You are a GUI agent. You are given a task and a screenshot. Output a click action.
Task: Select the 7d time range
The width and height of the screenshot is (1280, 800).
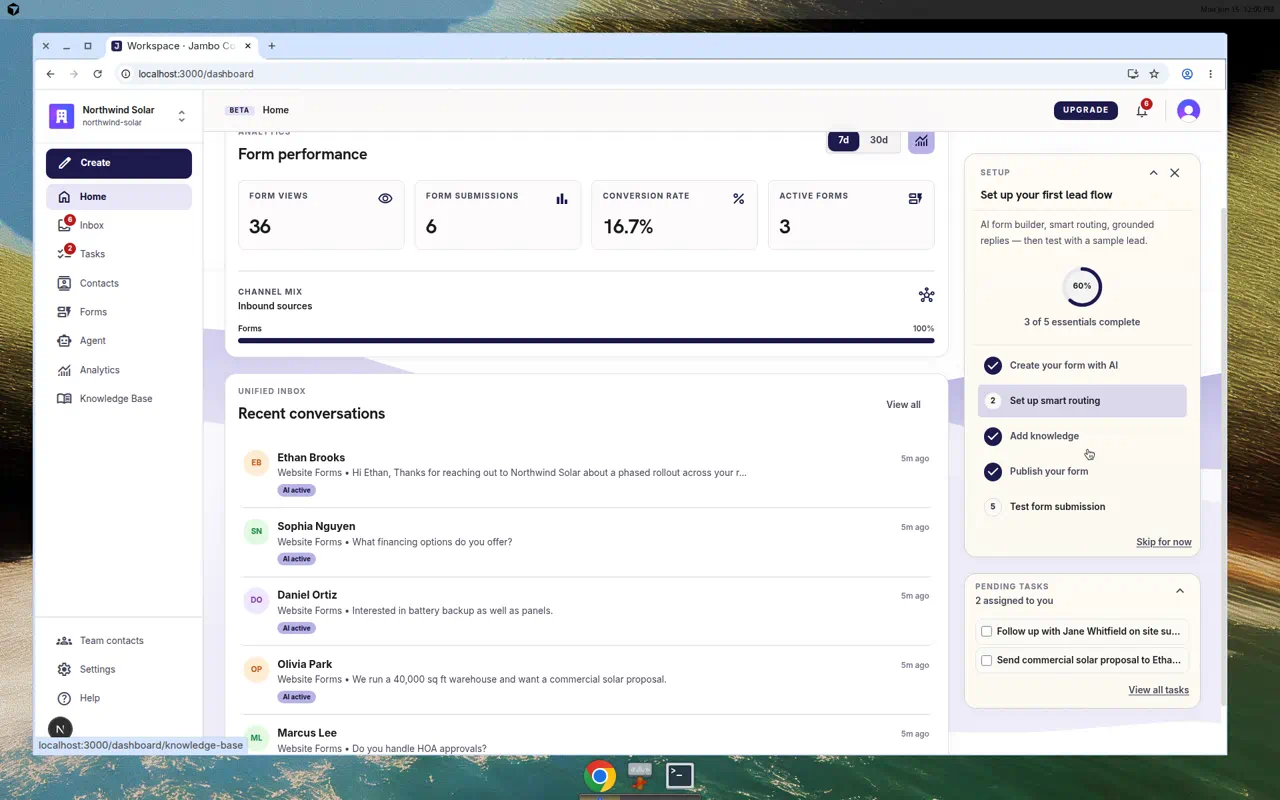coord(843,141)
